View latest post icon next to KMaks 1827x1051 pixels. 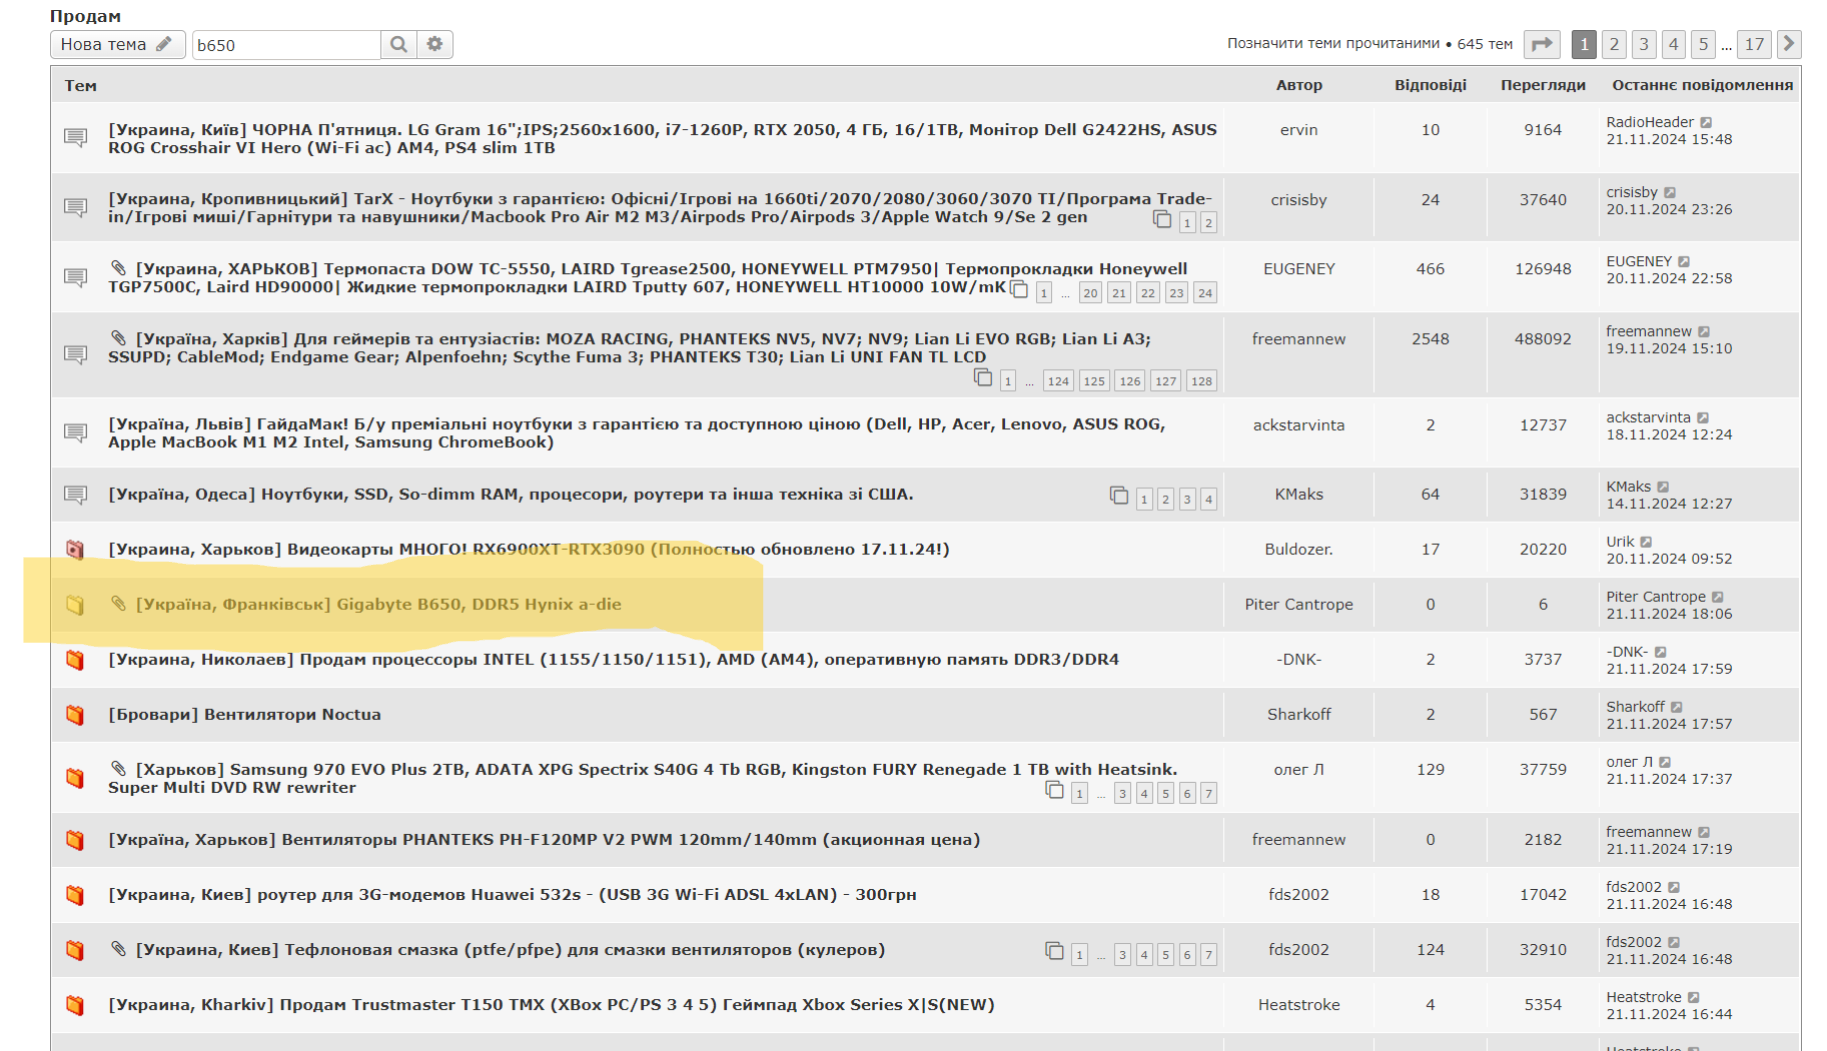click(x=1663, y=487)
